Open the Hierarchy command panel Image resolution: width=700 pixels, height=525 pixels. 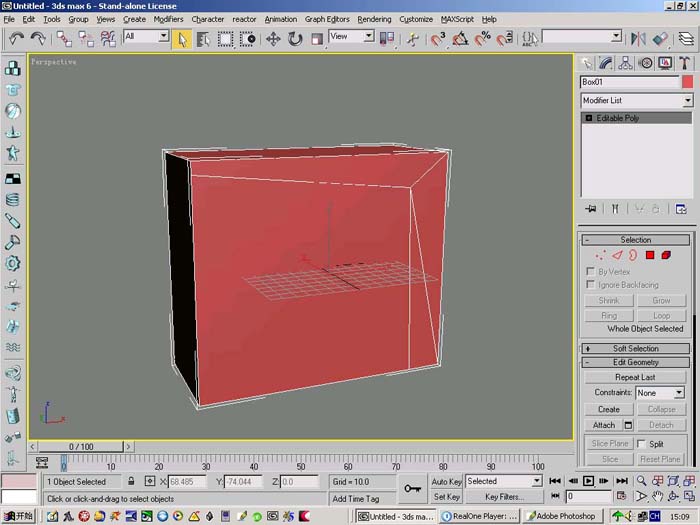(625, 63)
